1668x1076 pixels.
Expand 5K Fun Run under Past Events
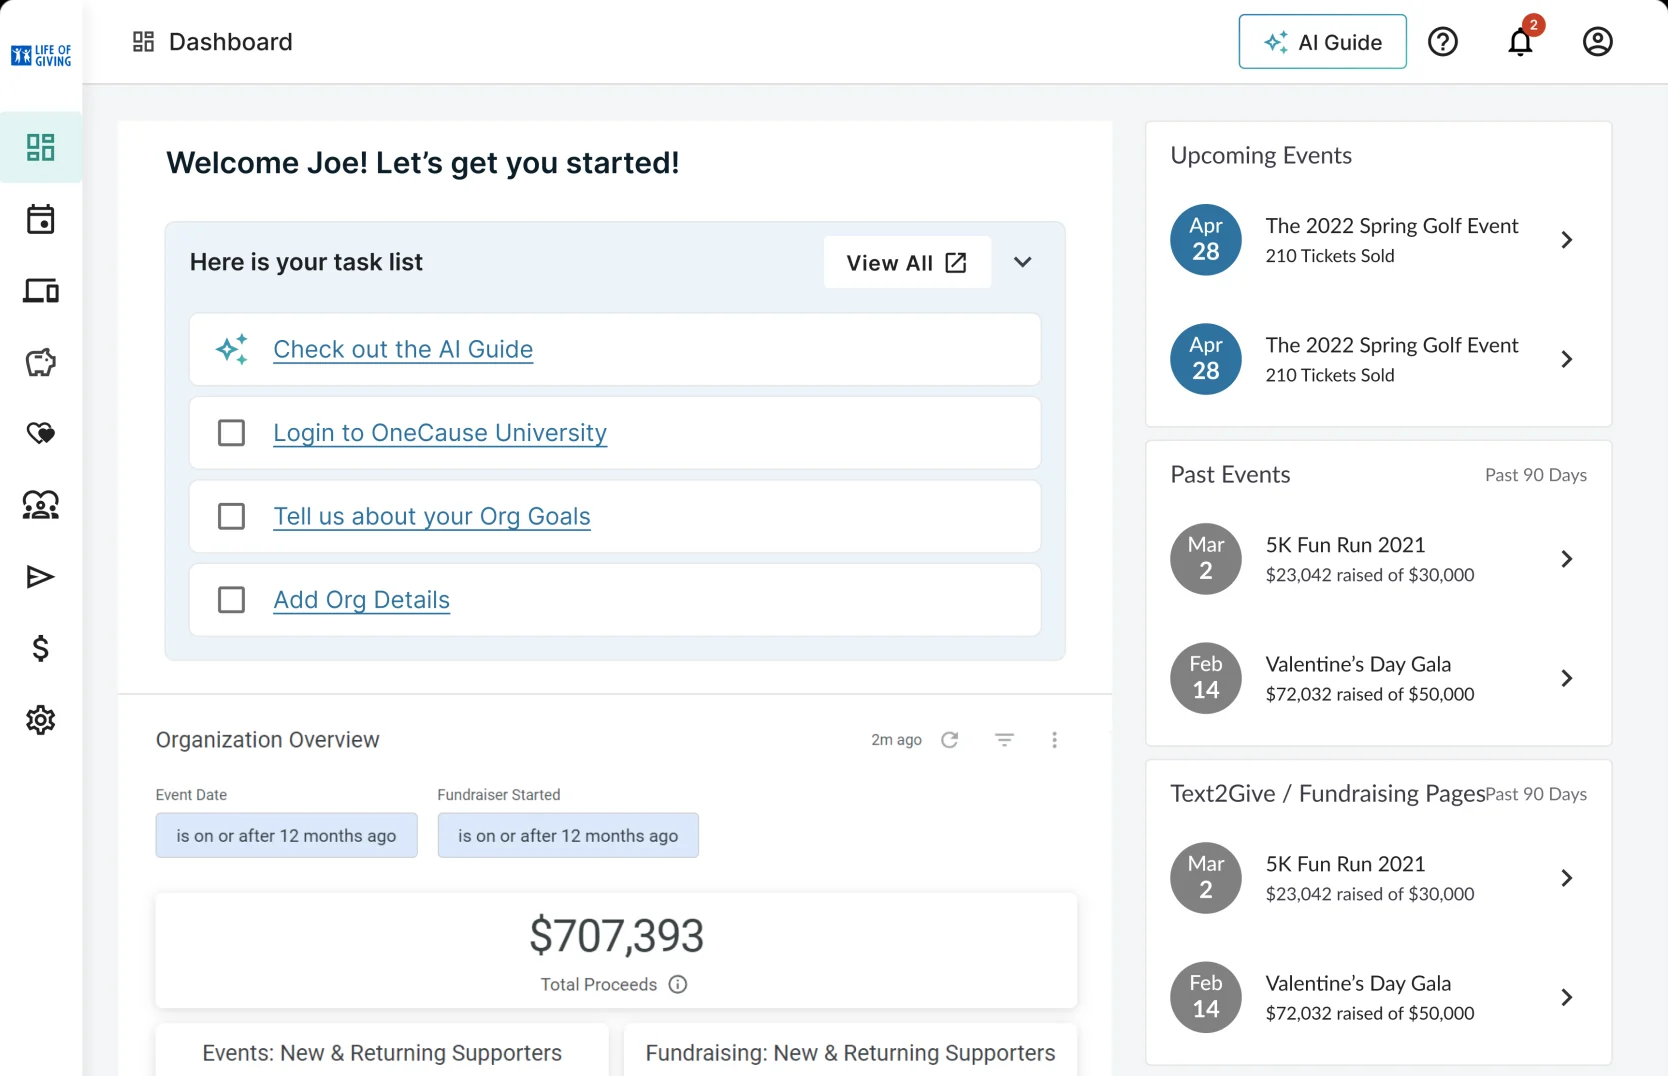click(x=1567, y=559)
